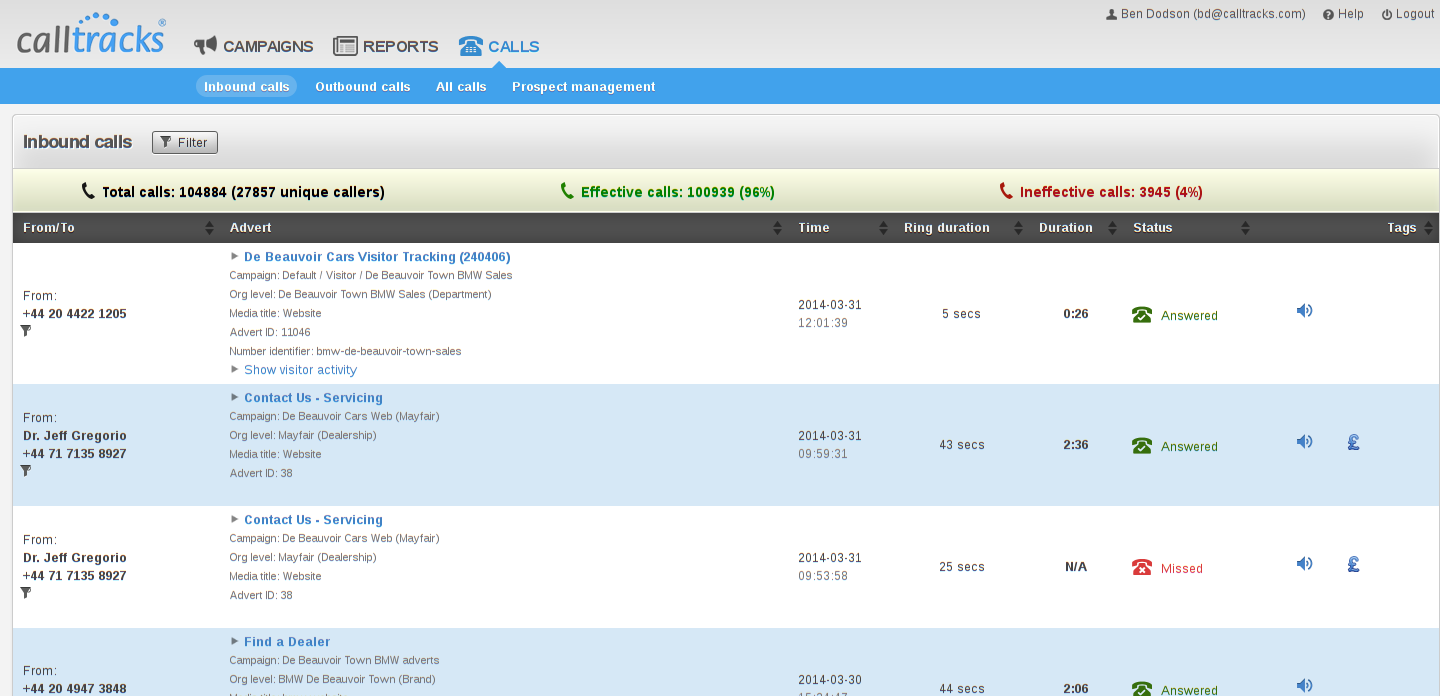Screen dimensions: 1440x696
Task: Select phone number +44 20 4947 3848
Action: coord(75,688)
